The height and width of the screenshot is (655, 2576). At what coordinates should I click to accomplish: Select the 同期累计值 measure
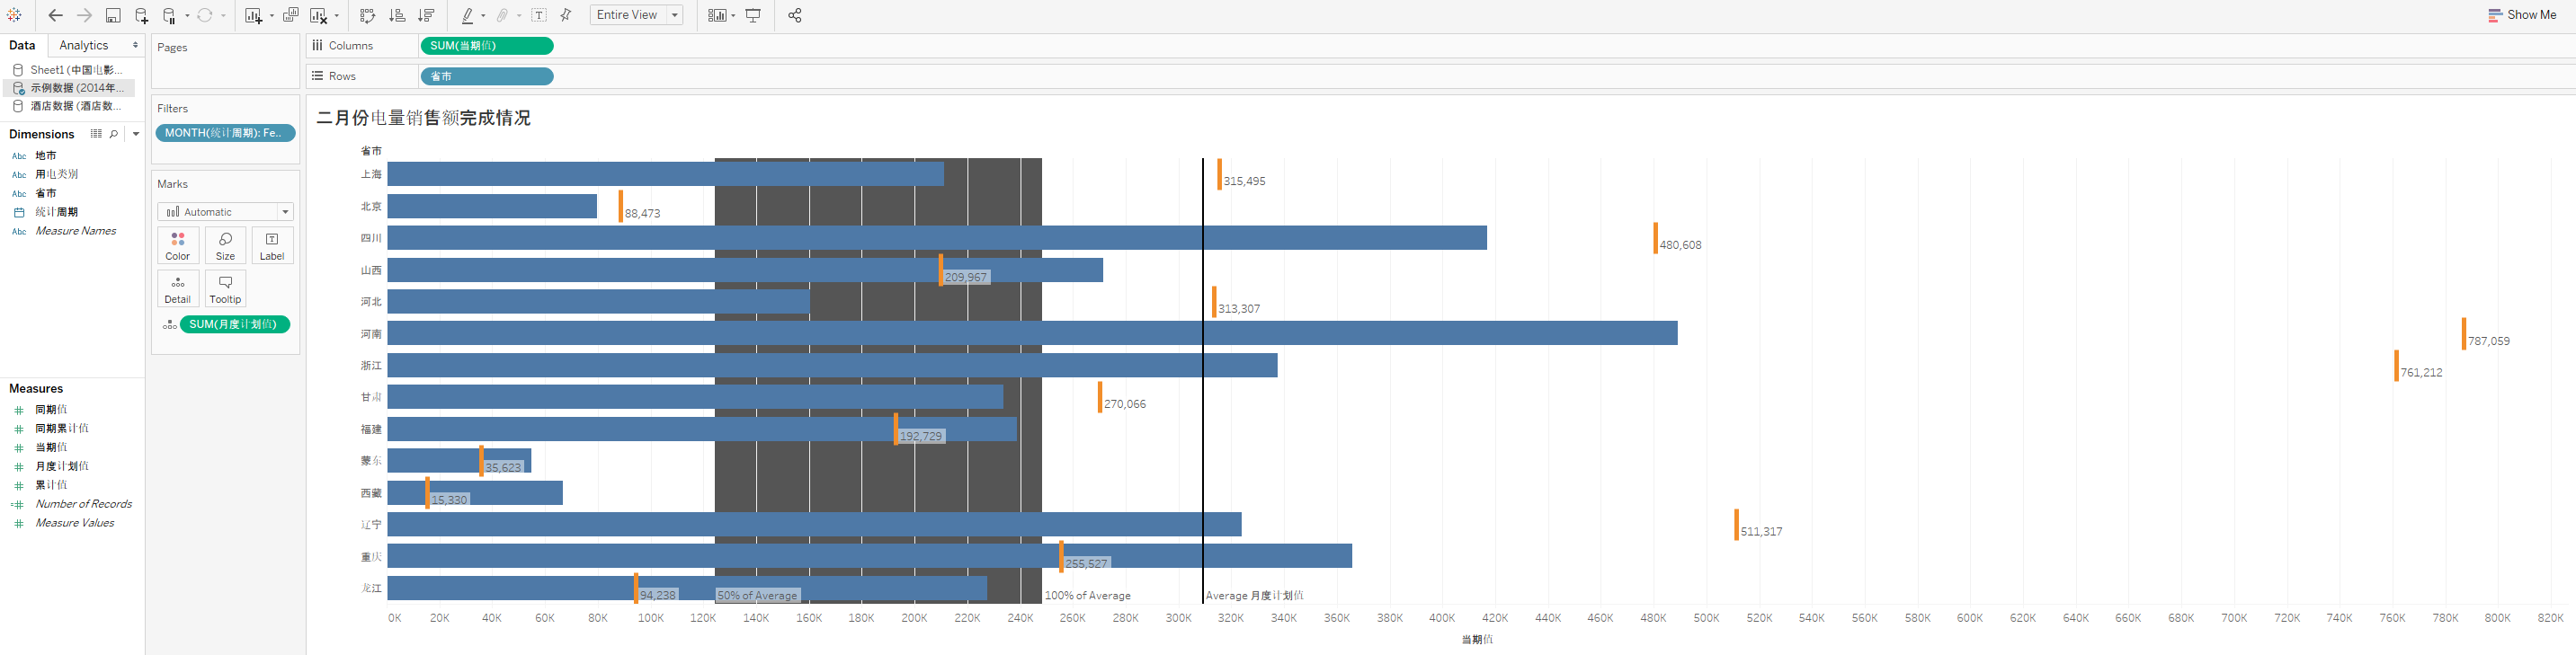point(62,428)
